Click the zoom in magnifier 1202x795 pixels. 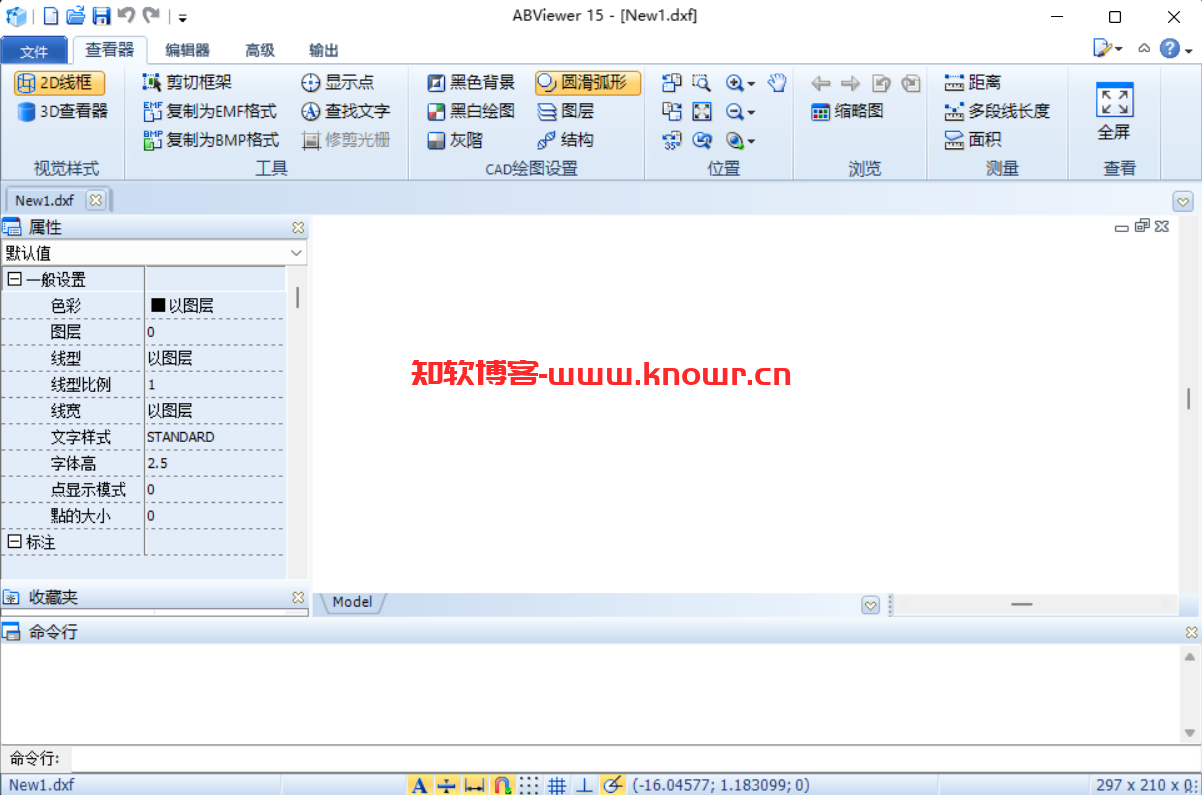click(734, 83)
